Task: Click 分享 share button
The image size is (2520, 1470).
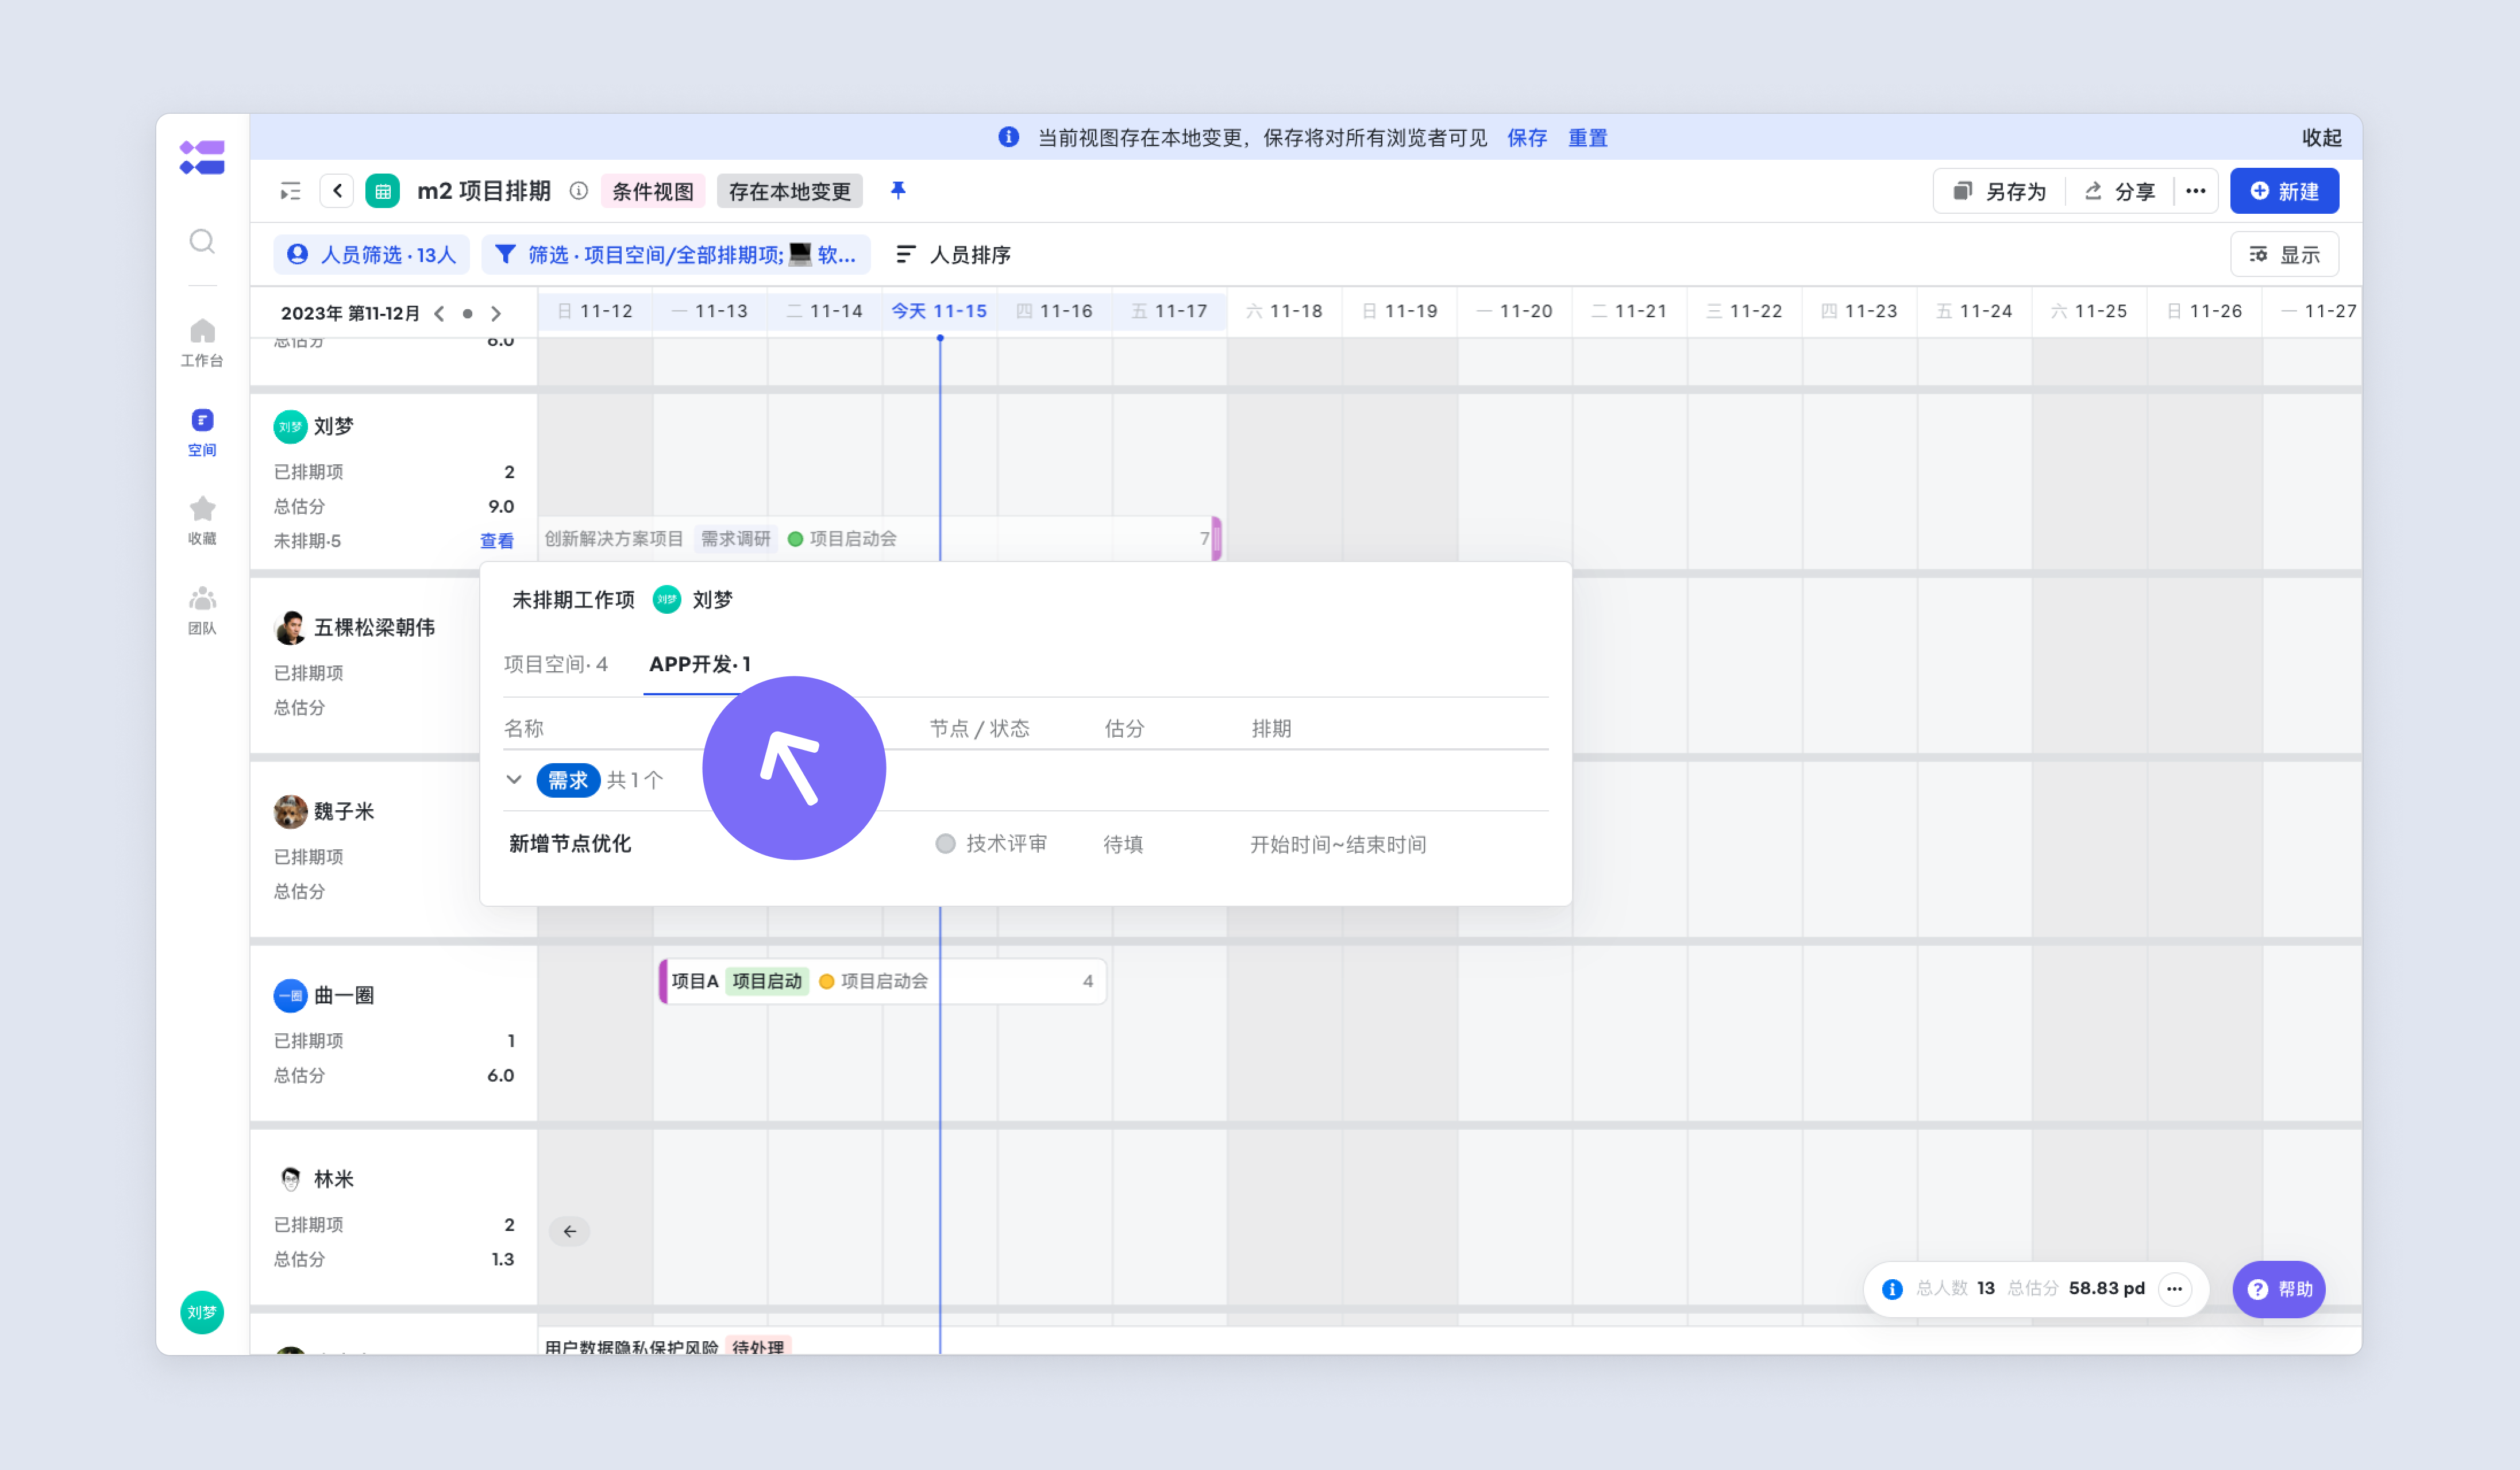Action: [x=2120, y=191]
